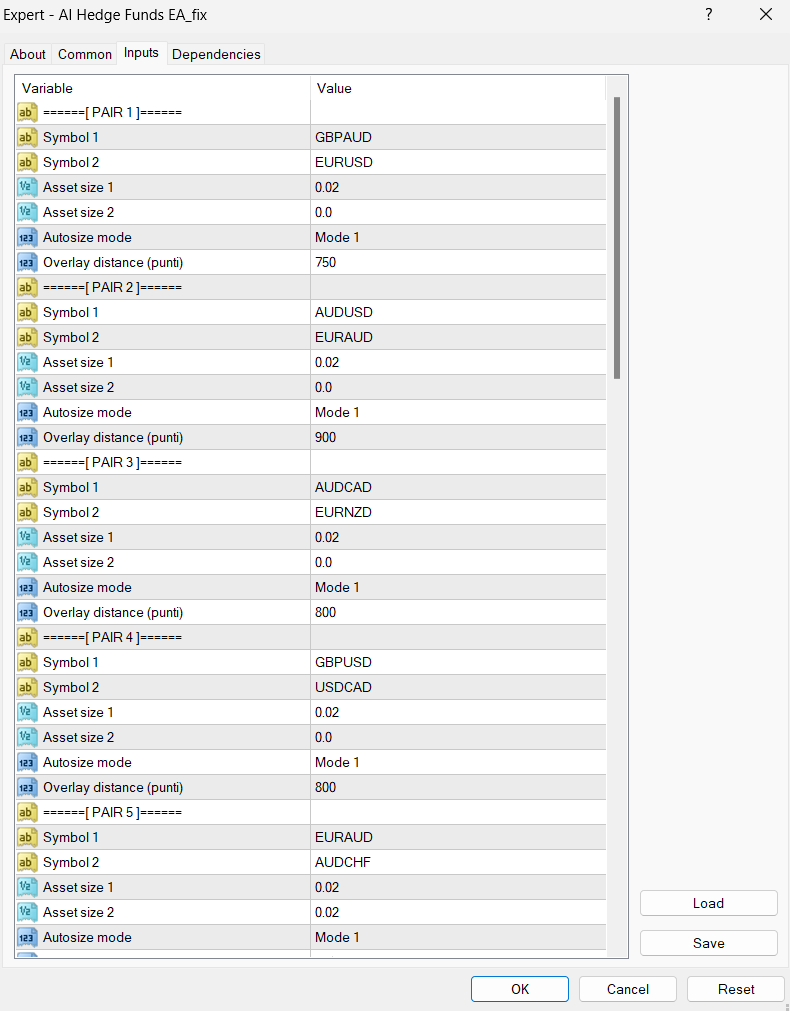
Task: Click the icon in the AUDCHF symbol row
Action: 28,862
